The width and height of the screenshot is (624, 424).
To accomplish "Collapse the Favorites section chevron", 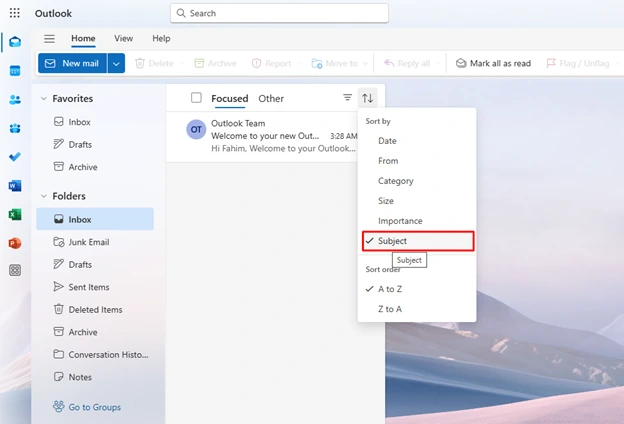I will (x=44, y=98).
